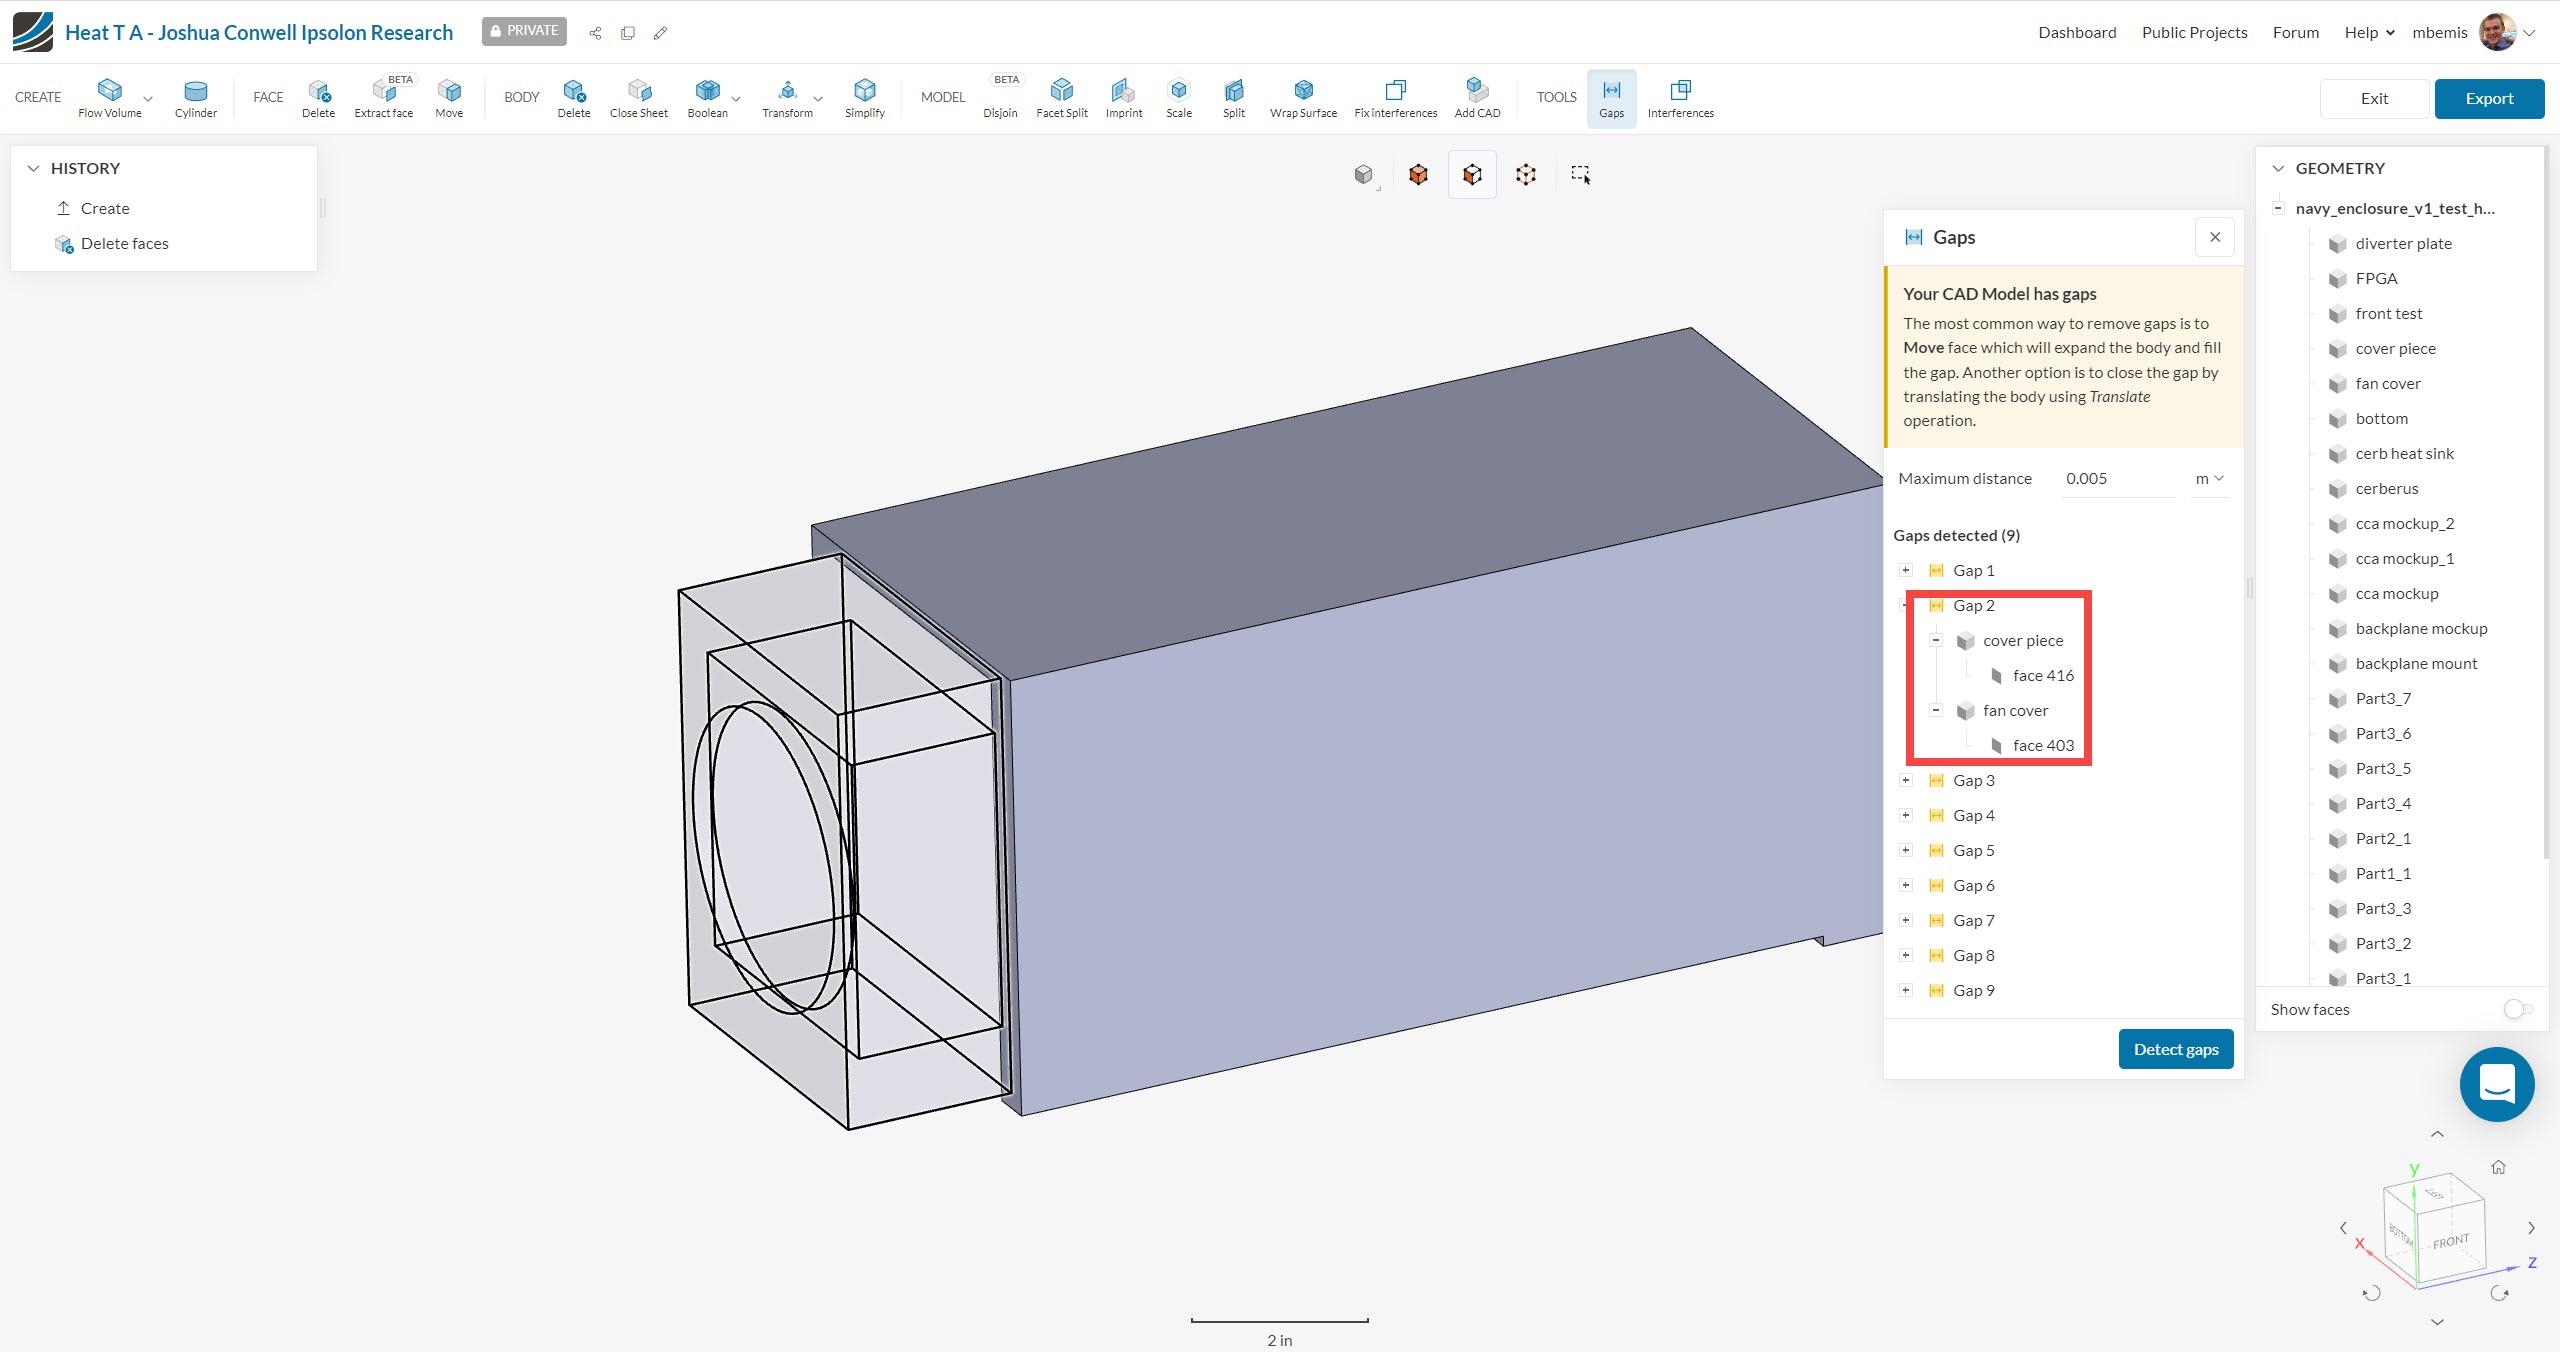Select the Flow Volume tool
The height and width of the screenshot is (1352, 2560).
[x=110, y=97]
